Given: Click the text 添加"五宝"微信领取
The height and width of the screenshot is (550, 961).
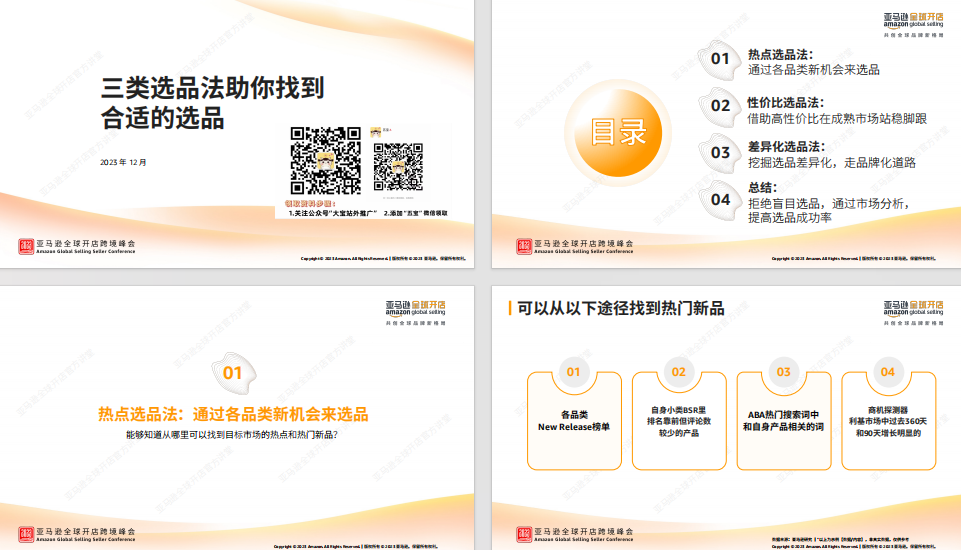Looking at the screenshot, I should (x=416, y=213).
